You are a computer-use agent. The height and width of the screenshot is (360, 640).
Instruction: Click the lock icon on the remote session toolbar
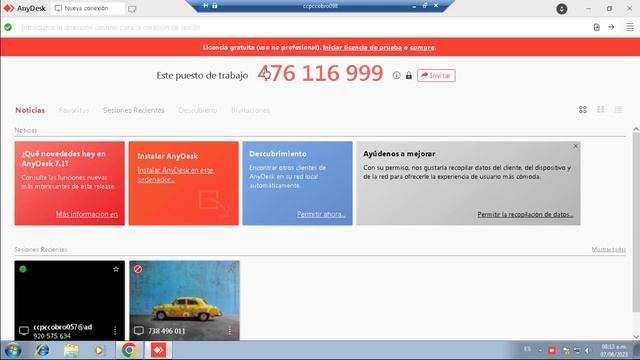point(215,5)
